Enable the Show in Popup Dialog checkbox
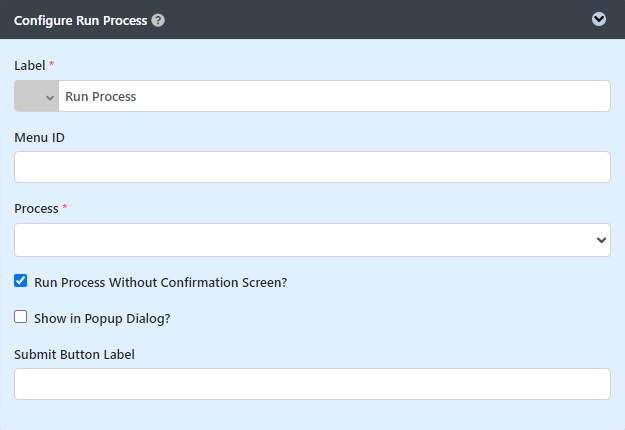The image size is (625, 430). point(21,317)
